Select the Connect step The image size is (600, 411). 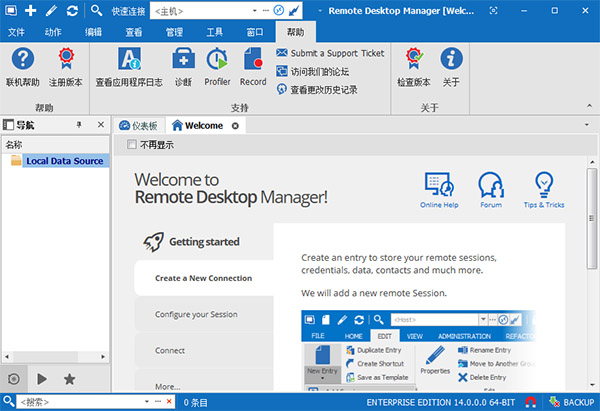coord(204,351)
